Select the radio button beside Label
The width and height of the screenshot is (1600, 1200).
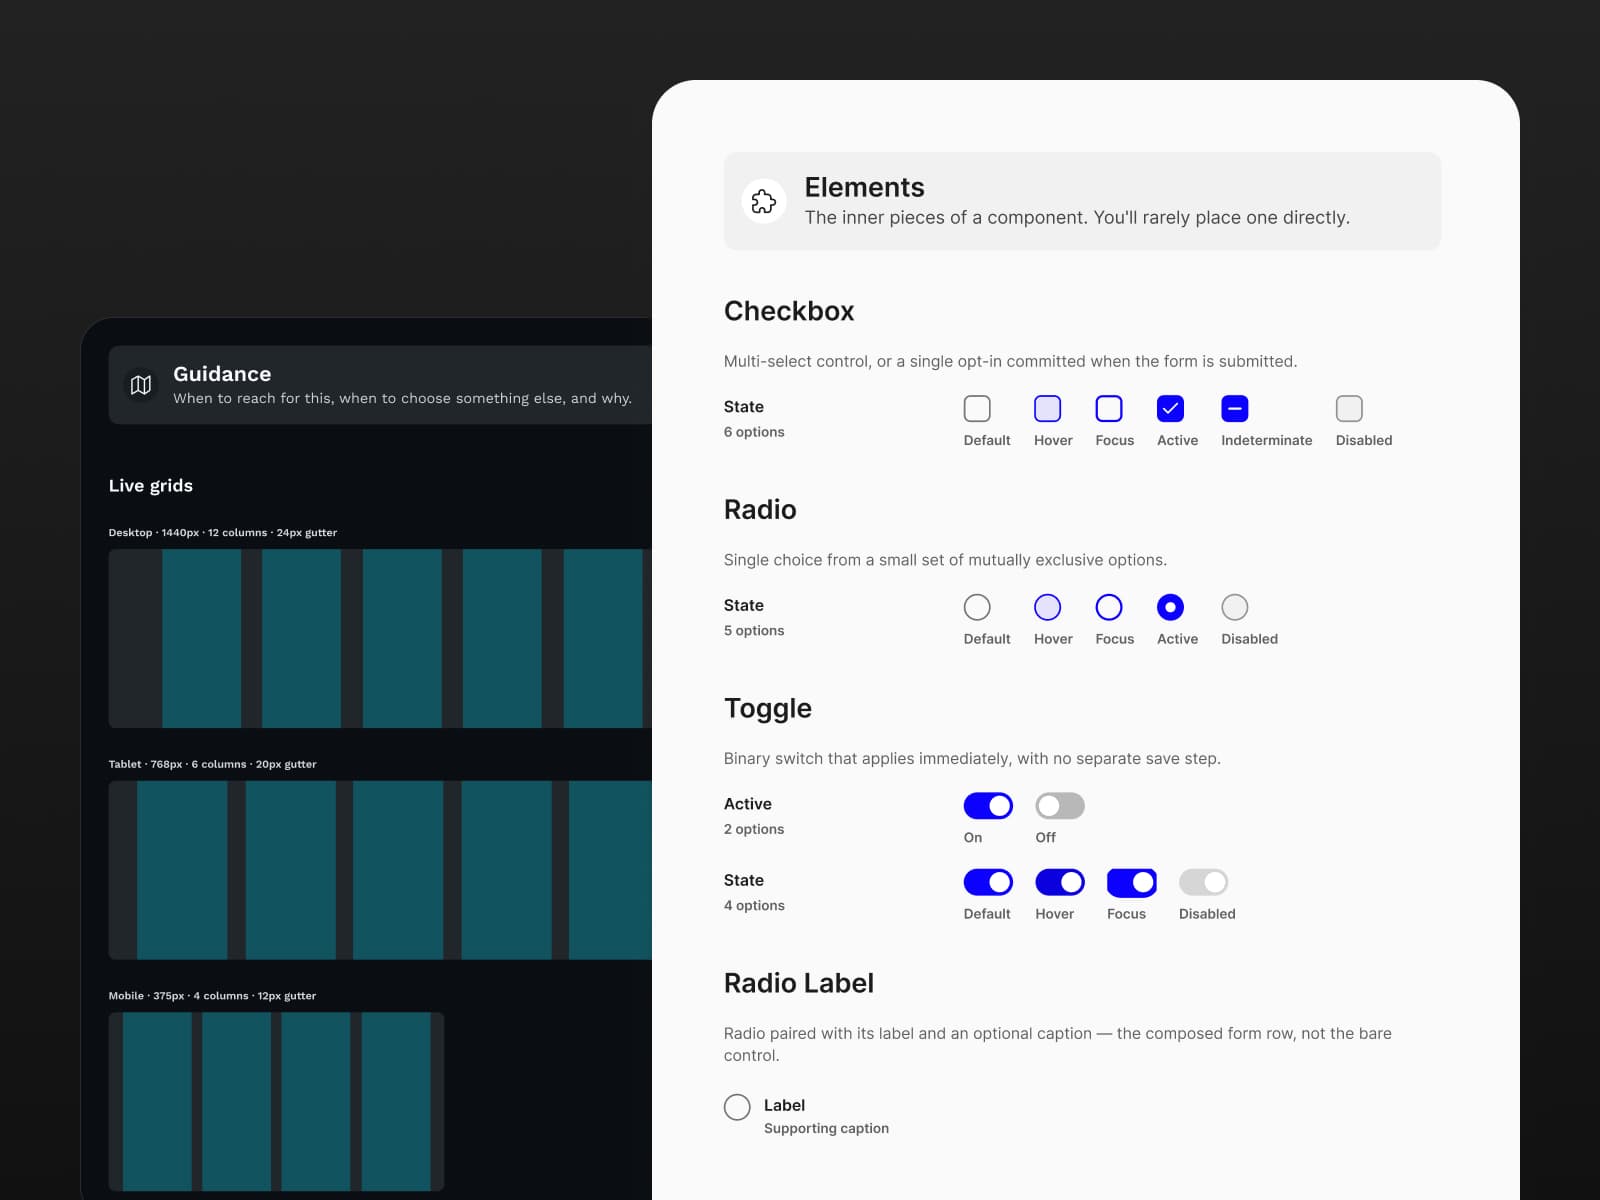[737, 1107]
